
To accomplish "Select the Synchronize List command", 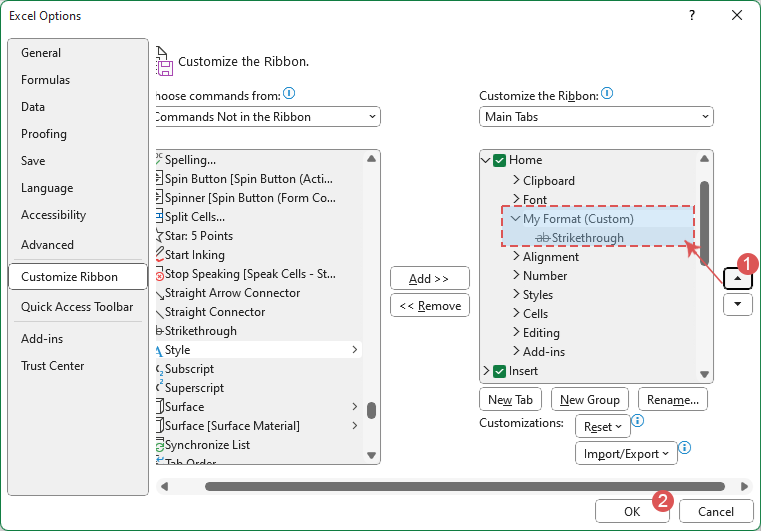I will pos(207,445).
